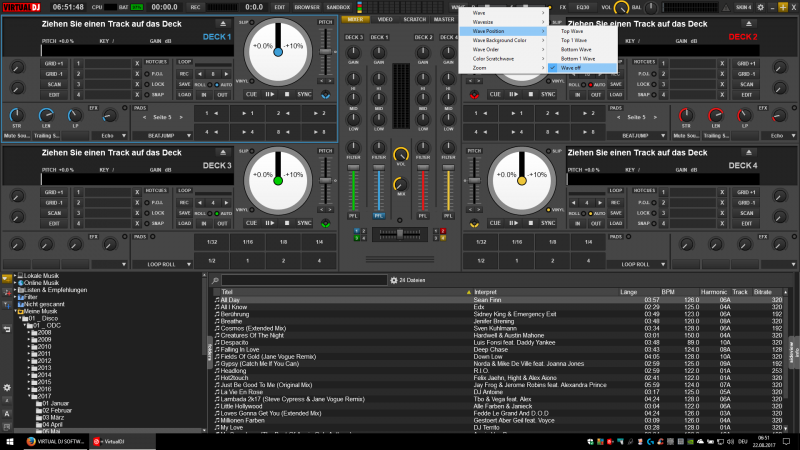Eject the track on Deck 1
This screenshot has width=800, height=450.
tap(223, 24)
